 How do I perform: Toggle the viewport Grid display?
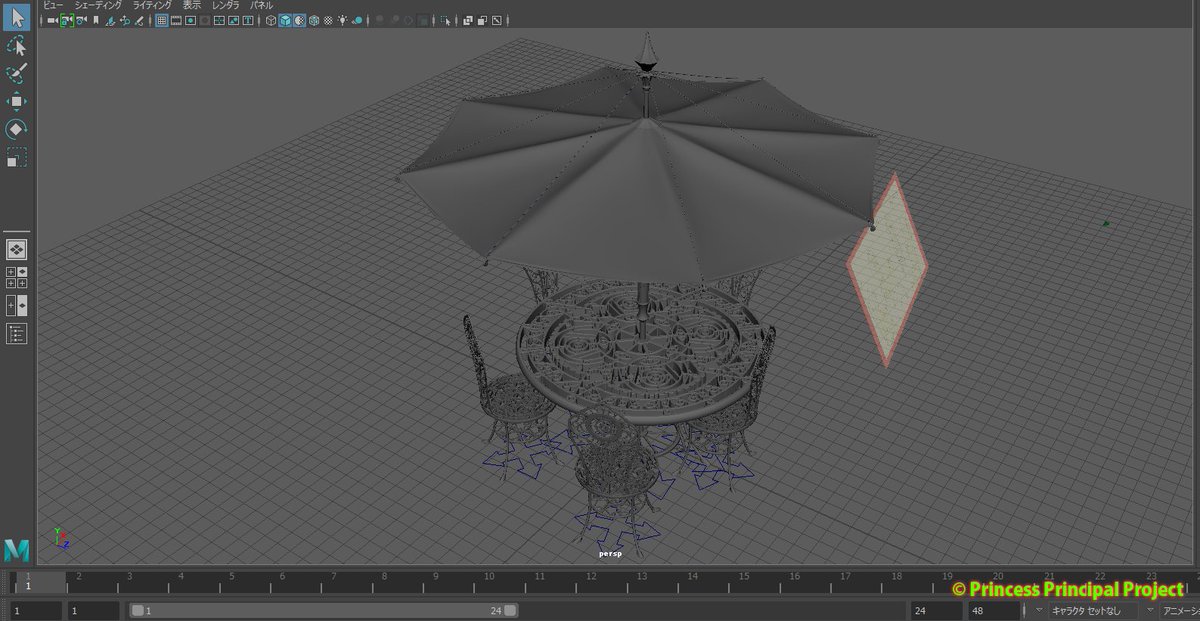point(161,20)
